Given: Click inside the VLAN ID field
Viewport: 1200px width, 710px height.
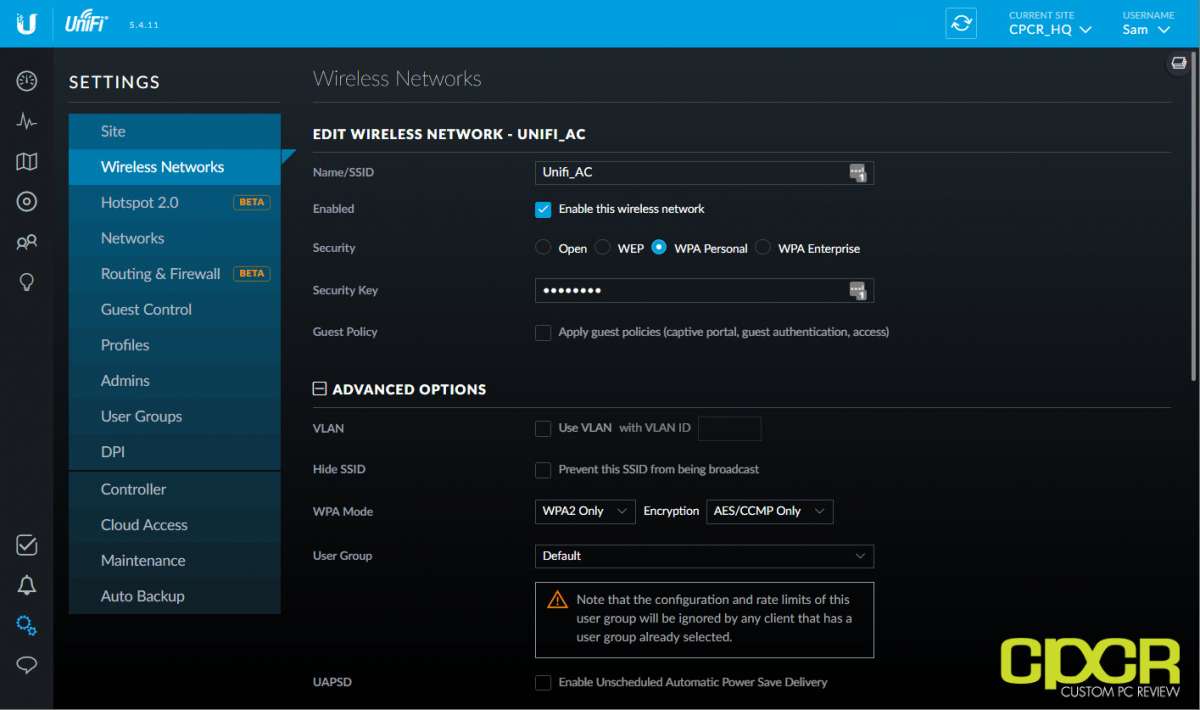Looking at the screenshot, I should [729, 428].
